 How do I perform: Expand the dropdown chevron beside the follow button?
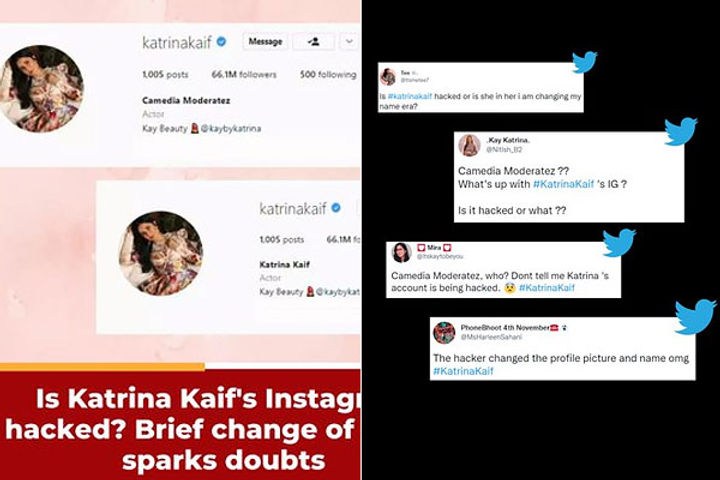pos(349,42)
